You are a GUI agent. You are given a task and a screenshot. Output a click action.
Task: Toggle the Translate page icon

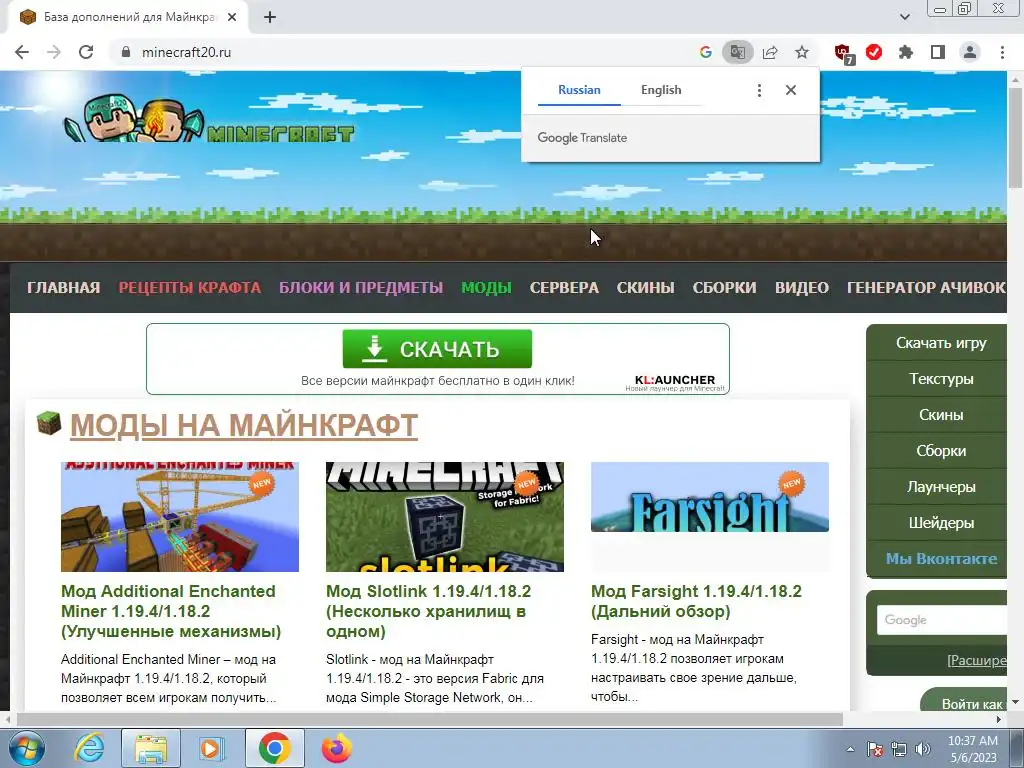[x=737, y=52]
